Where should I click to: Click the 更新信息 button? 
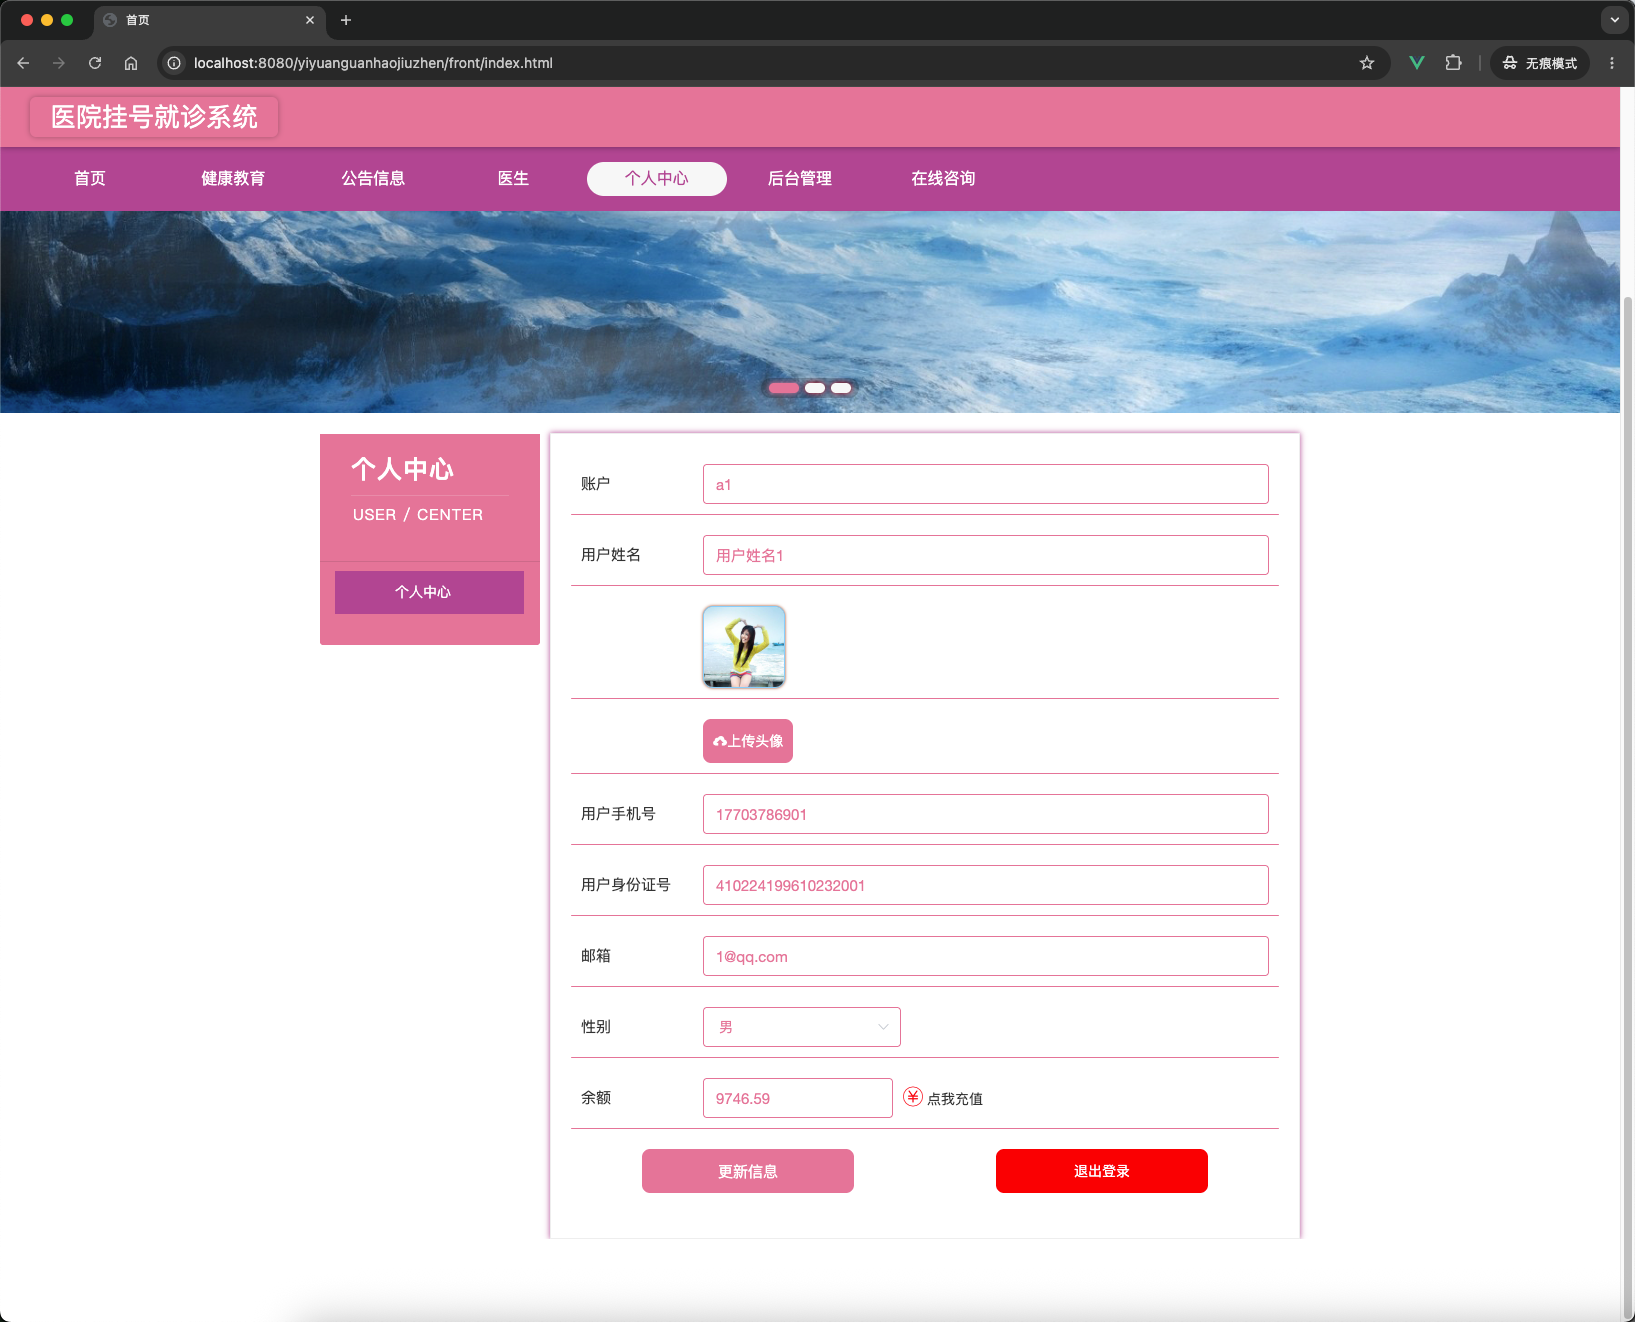click(x=748, y=1171)
